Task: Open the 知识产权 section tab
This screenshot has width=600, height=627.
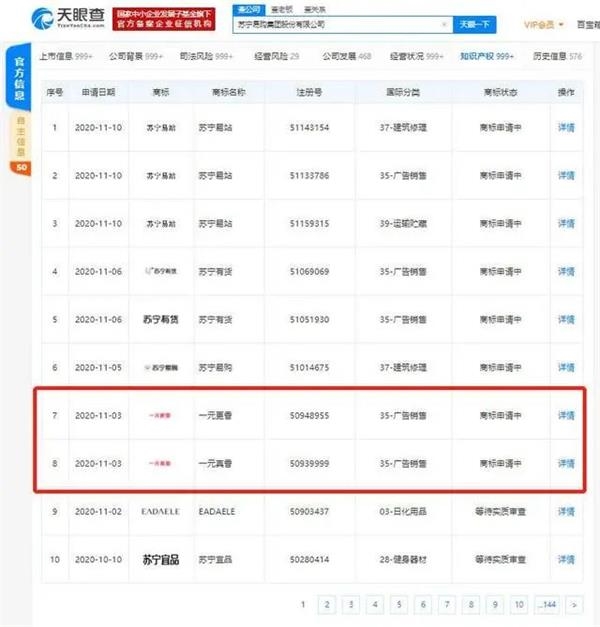Action: pos(487,56)
